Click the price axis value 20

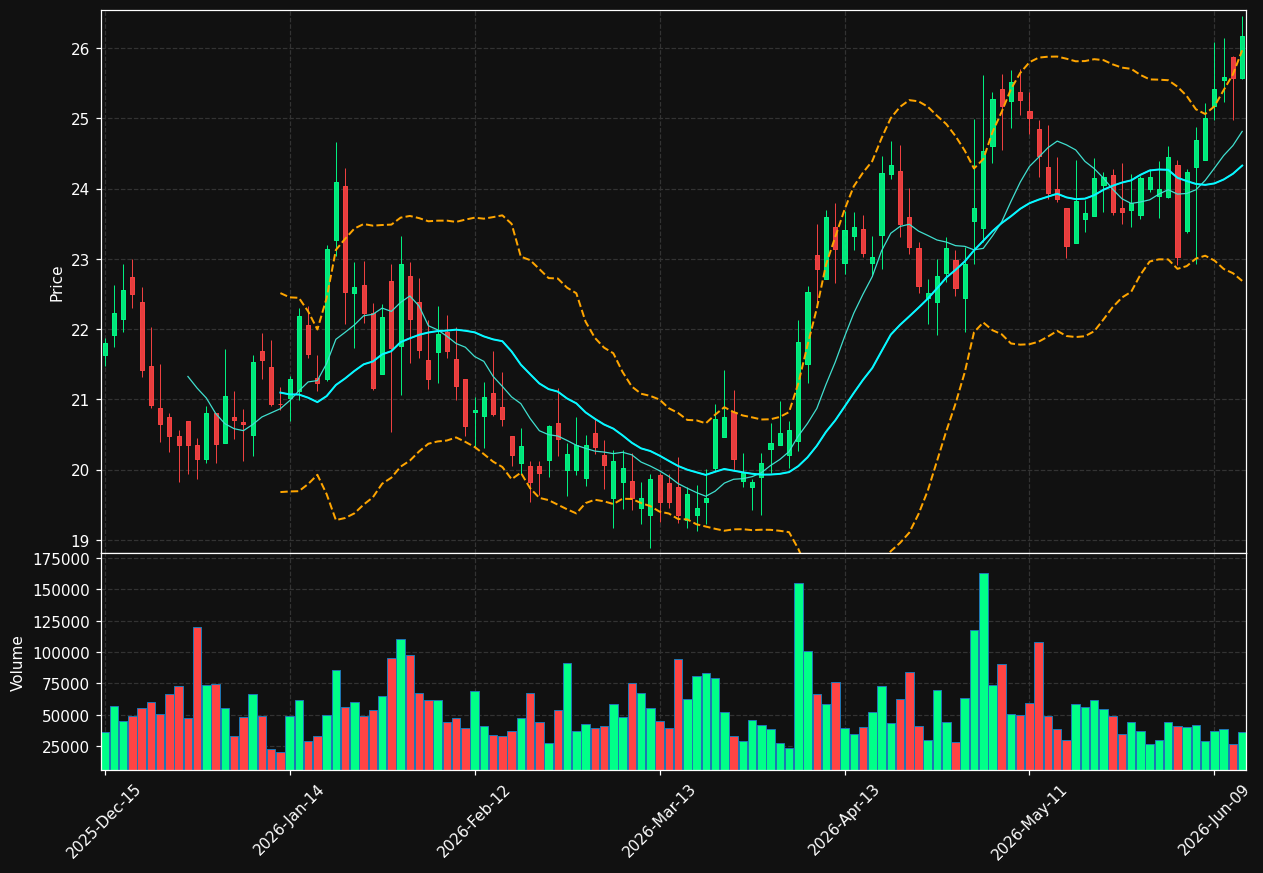(81, 470)
